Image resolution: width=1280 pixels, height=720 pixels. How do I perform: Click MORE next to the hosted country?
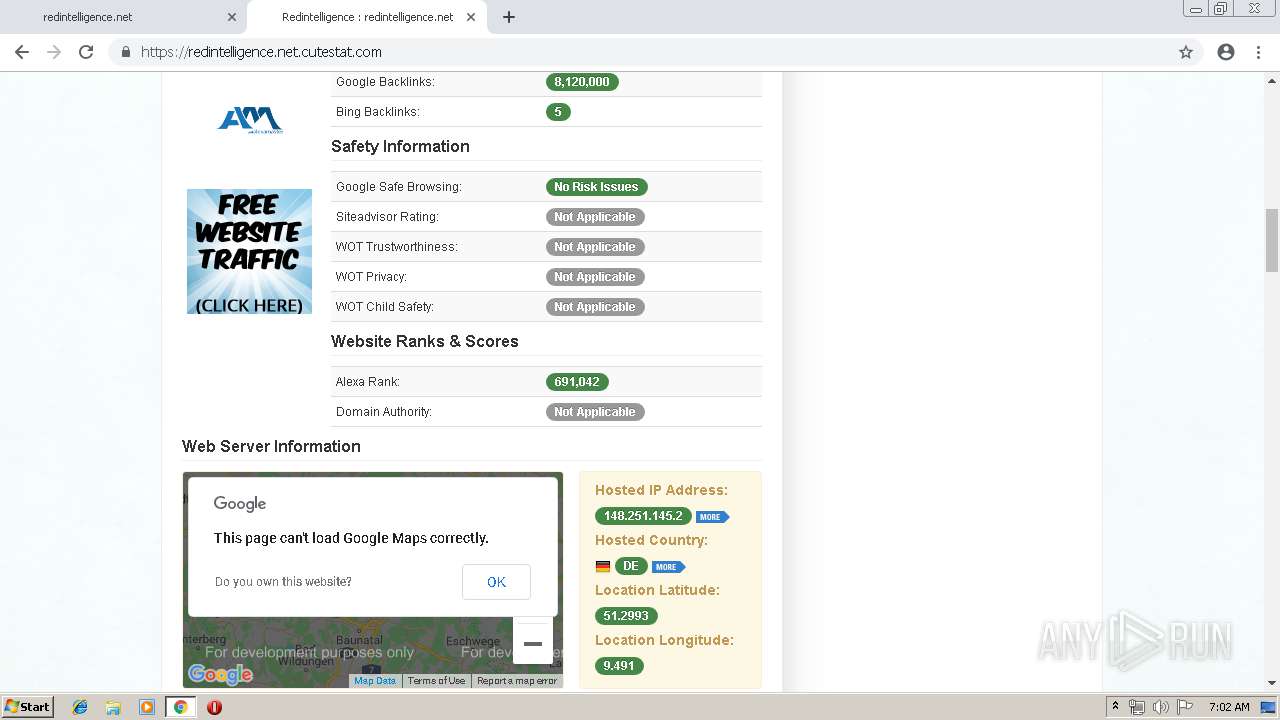coord(668,567)
